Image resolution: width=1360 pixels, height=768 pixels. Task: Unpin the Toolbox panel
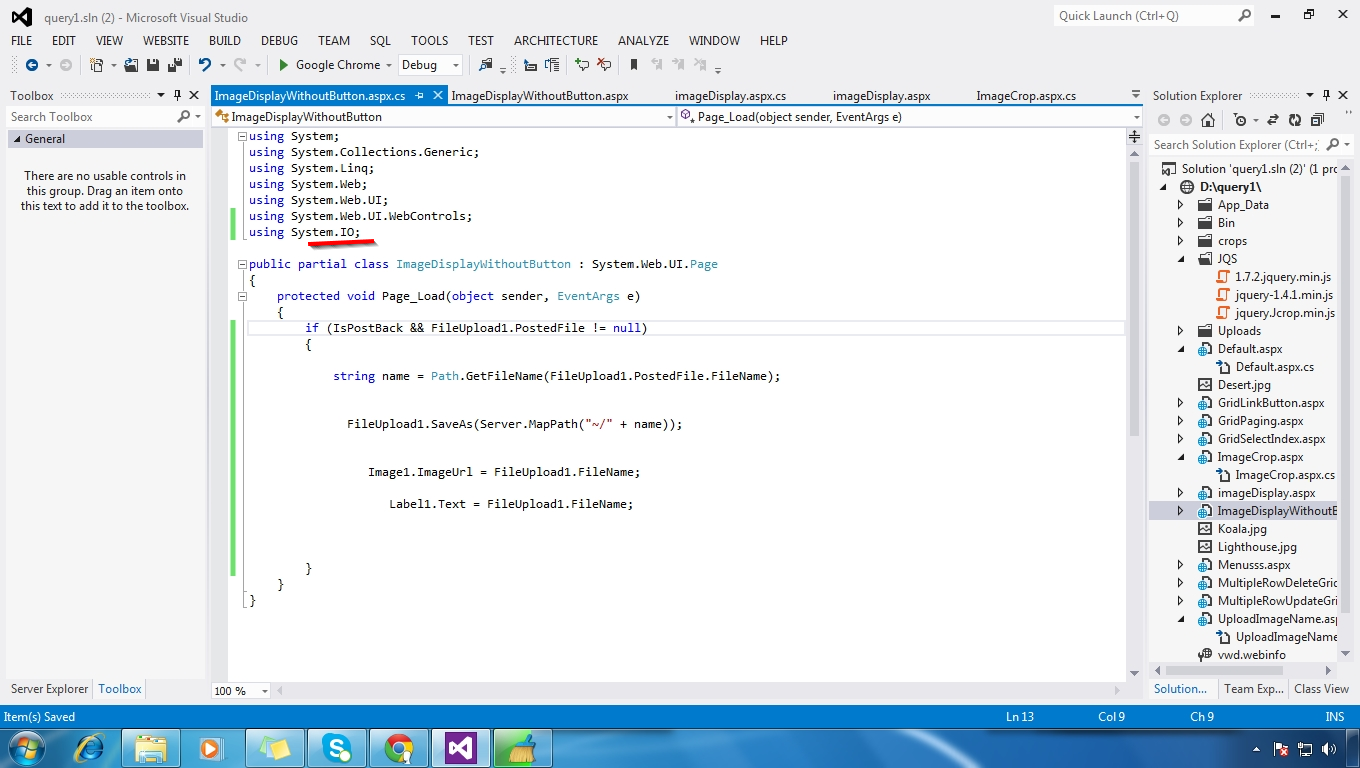[178, 95]
